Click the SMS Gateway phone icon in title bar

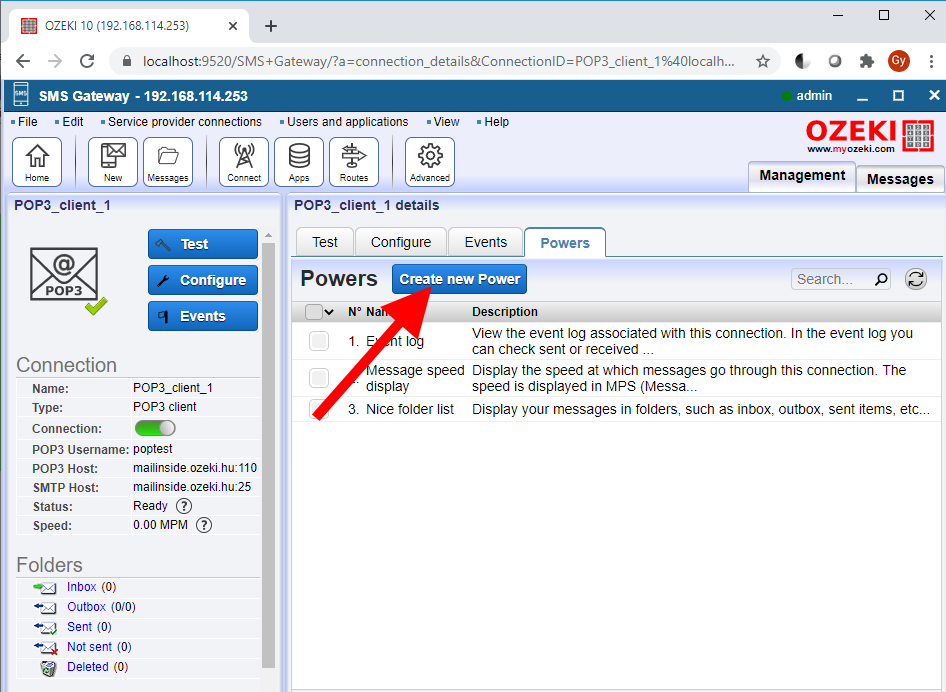[x=21, y=95]
